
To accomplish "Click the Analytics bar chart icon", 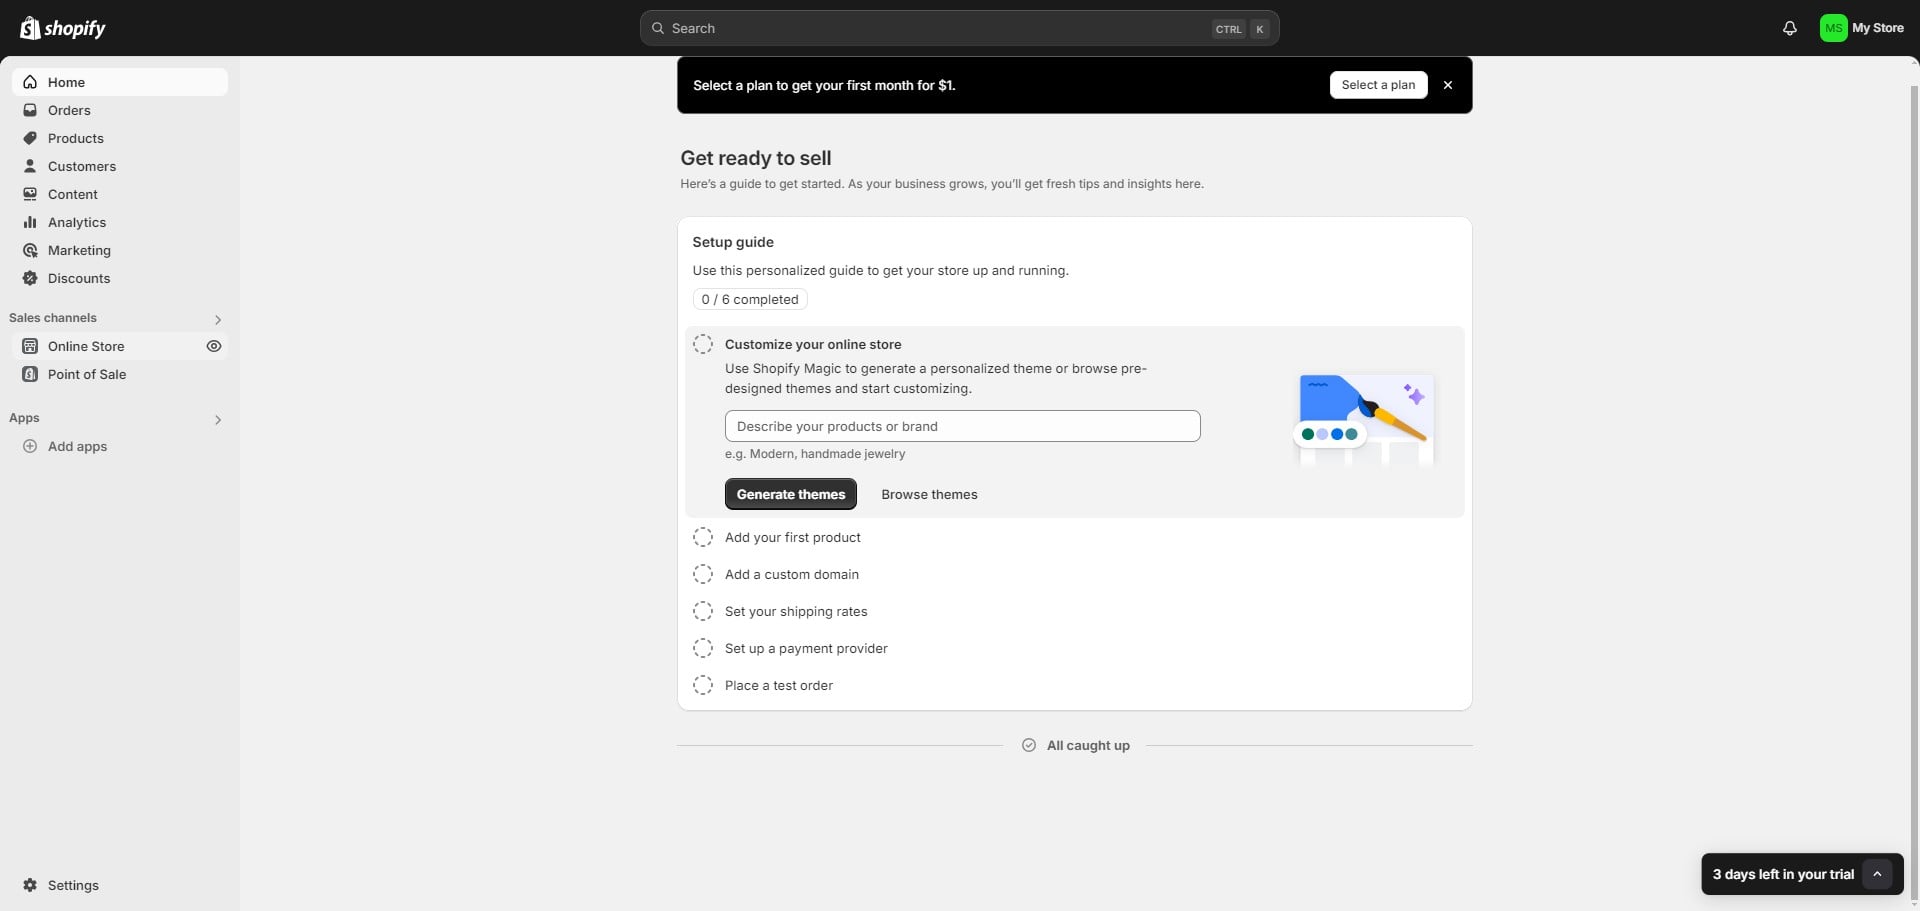I will click(x=30, y=222).
